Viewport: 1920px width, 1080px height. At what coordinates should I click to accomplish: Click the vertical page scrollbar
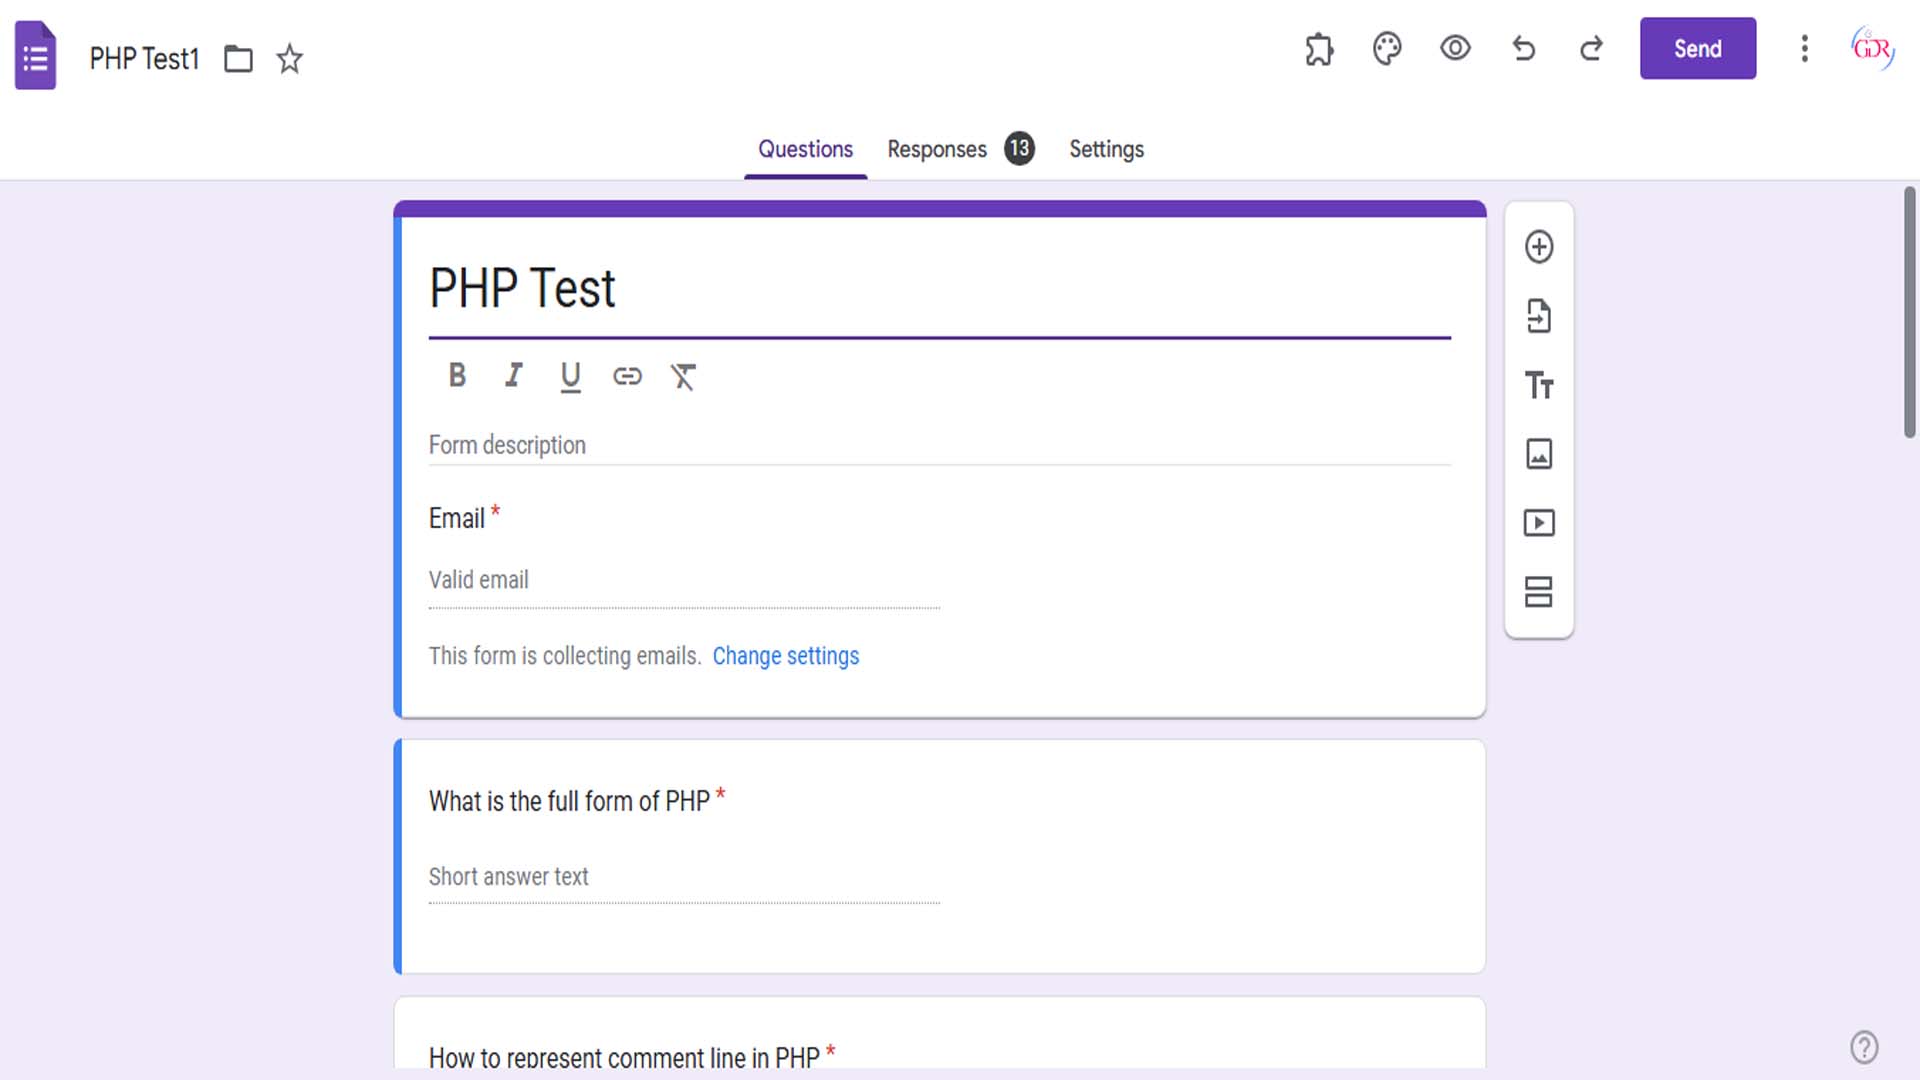[1909, 312]
